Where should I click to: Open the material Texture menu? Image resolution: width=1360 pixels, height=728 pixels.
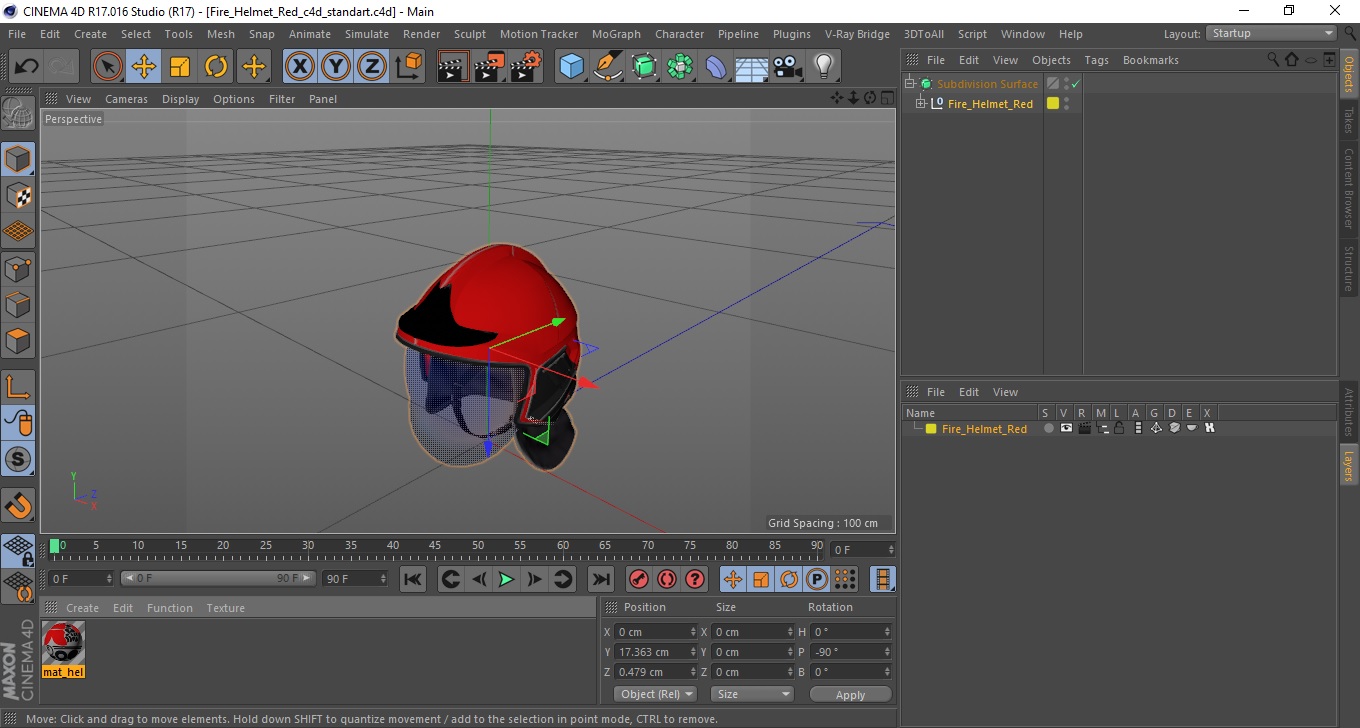coord(226,608)
